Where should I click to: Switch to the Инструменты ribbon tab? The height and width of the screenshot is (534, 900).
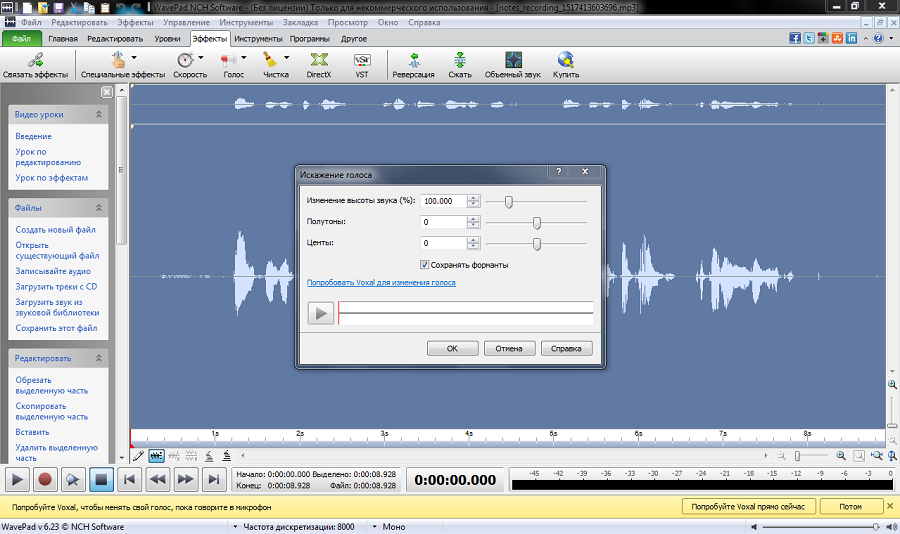tap(258, 38)
